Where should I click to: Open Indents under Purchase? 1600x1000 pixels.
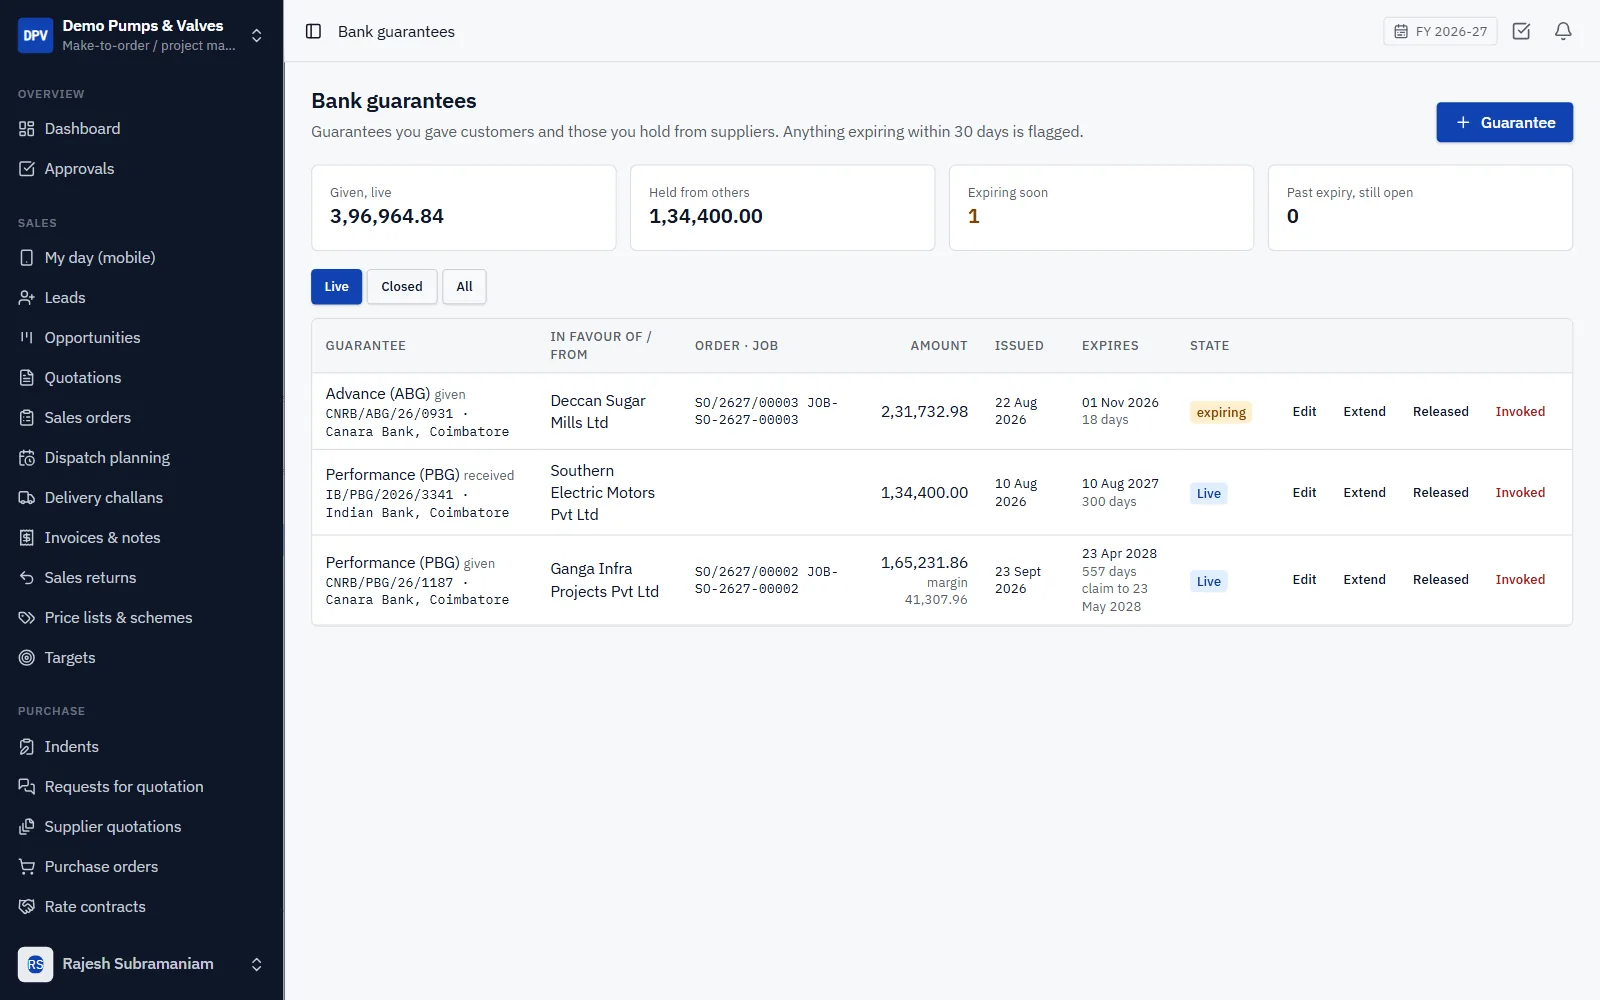[141, 747]
